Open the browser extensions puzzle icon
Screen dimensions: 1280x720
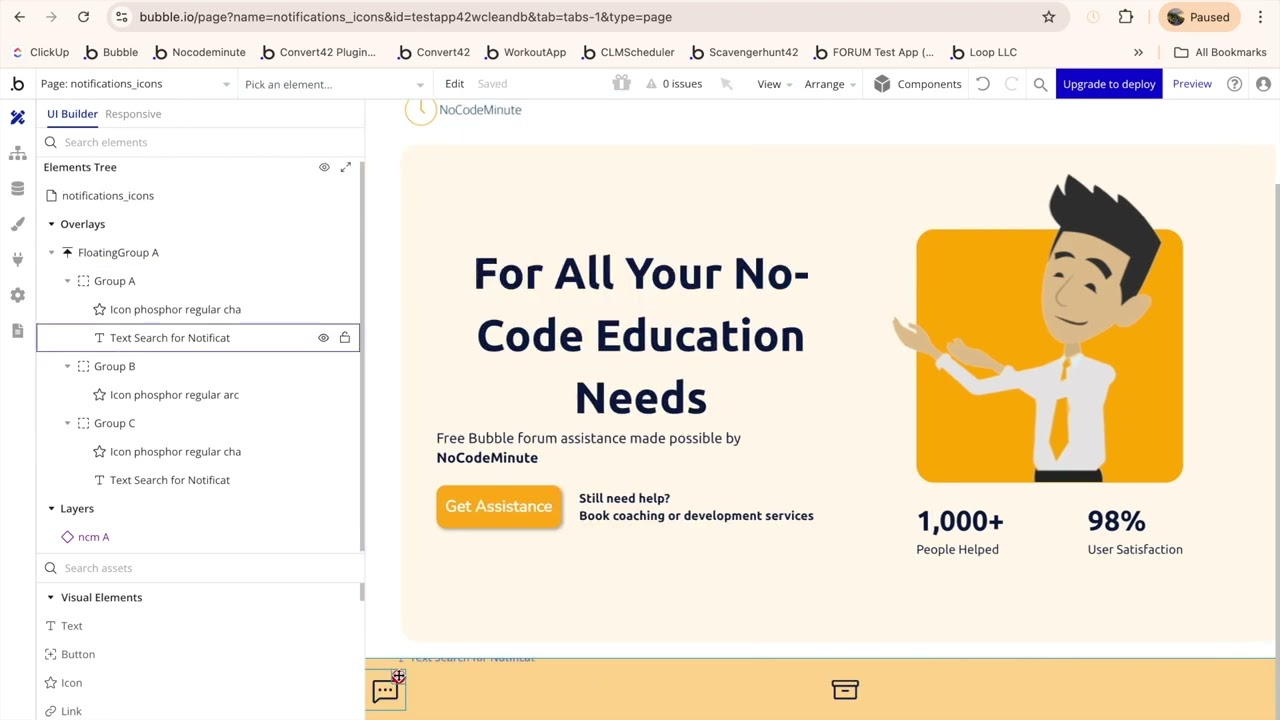[x=1126, y=17]
